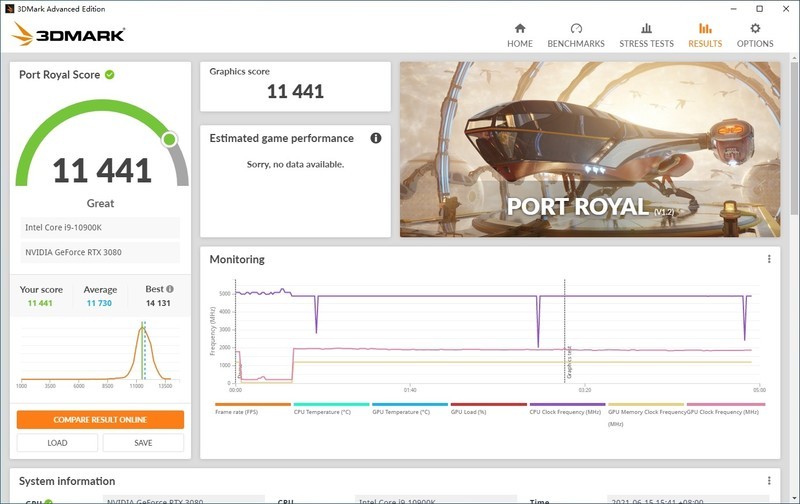Image resolution: width=800 pixels, height=504 pixels.
Task: Click the 3DMark logo
Action: click(x=68, y=34)
